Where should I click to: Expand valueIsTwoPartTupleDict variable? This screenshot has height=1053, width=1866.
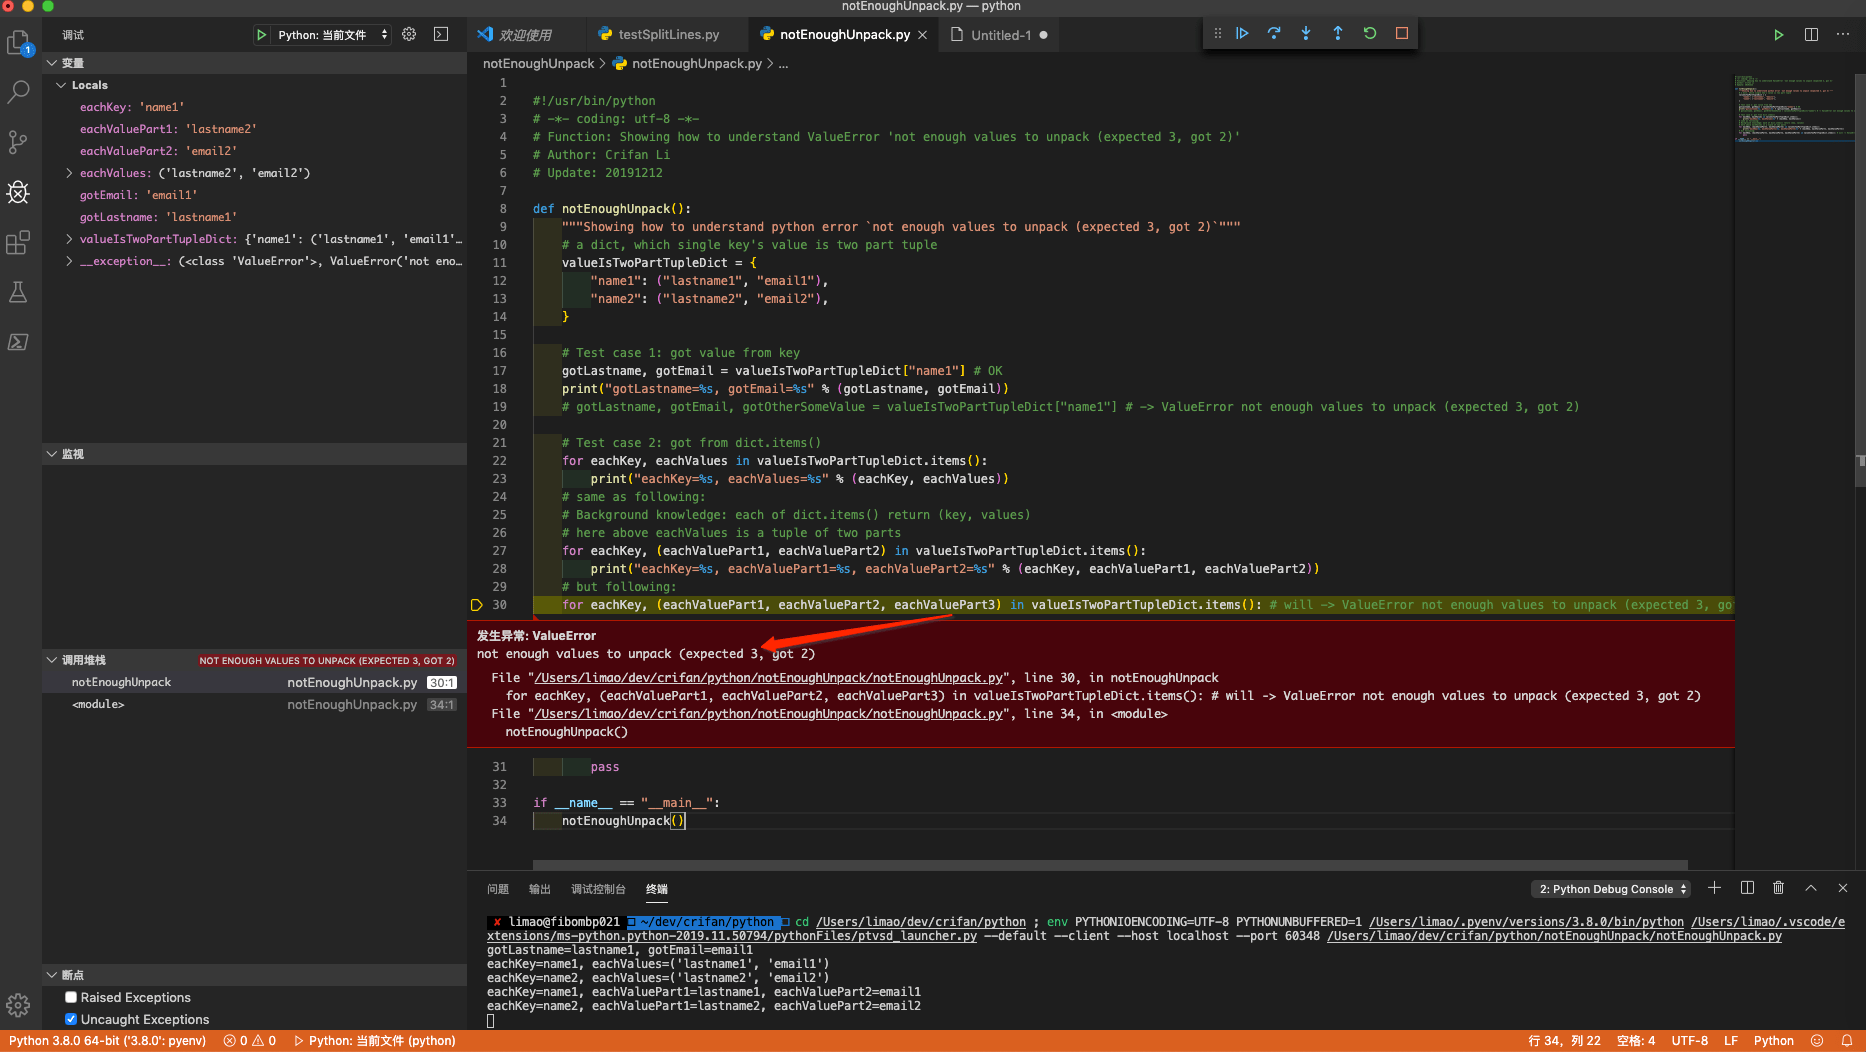point(69,239)
